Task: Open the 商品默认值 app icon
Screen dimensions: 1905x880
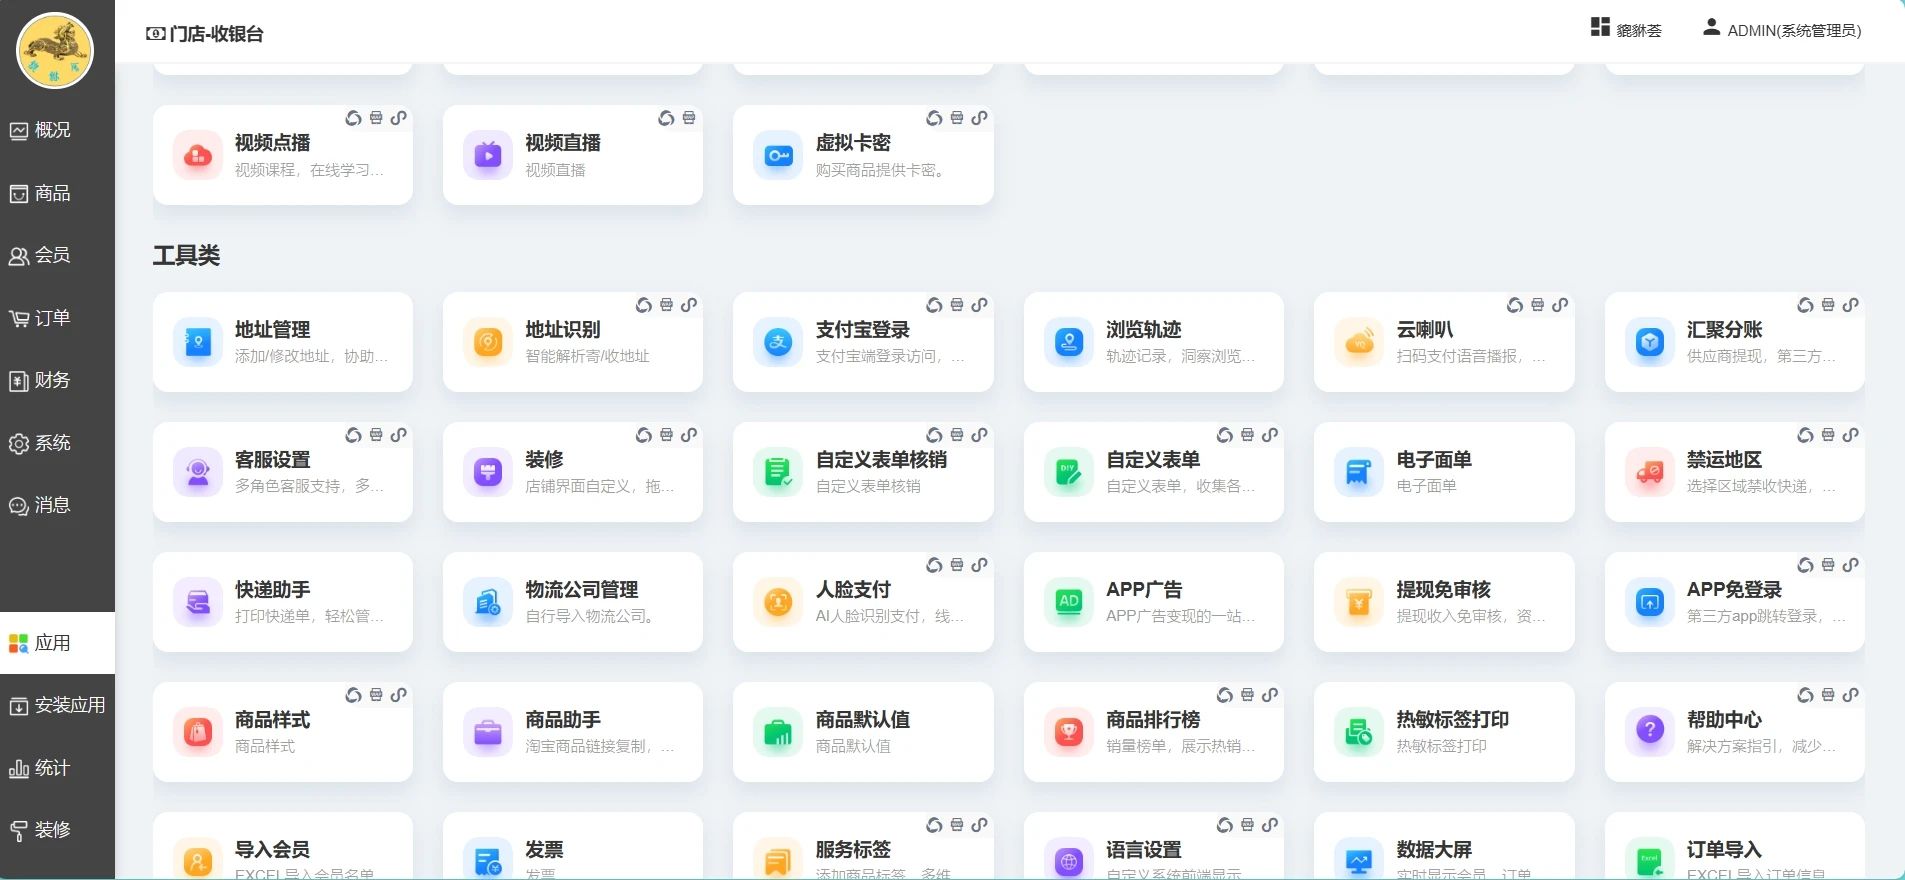Action: click(778, 732)
